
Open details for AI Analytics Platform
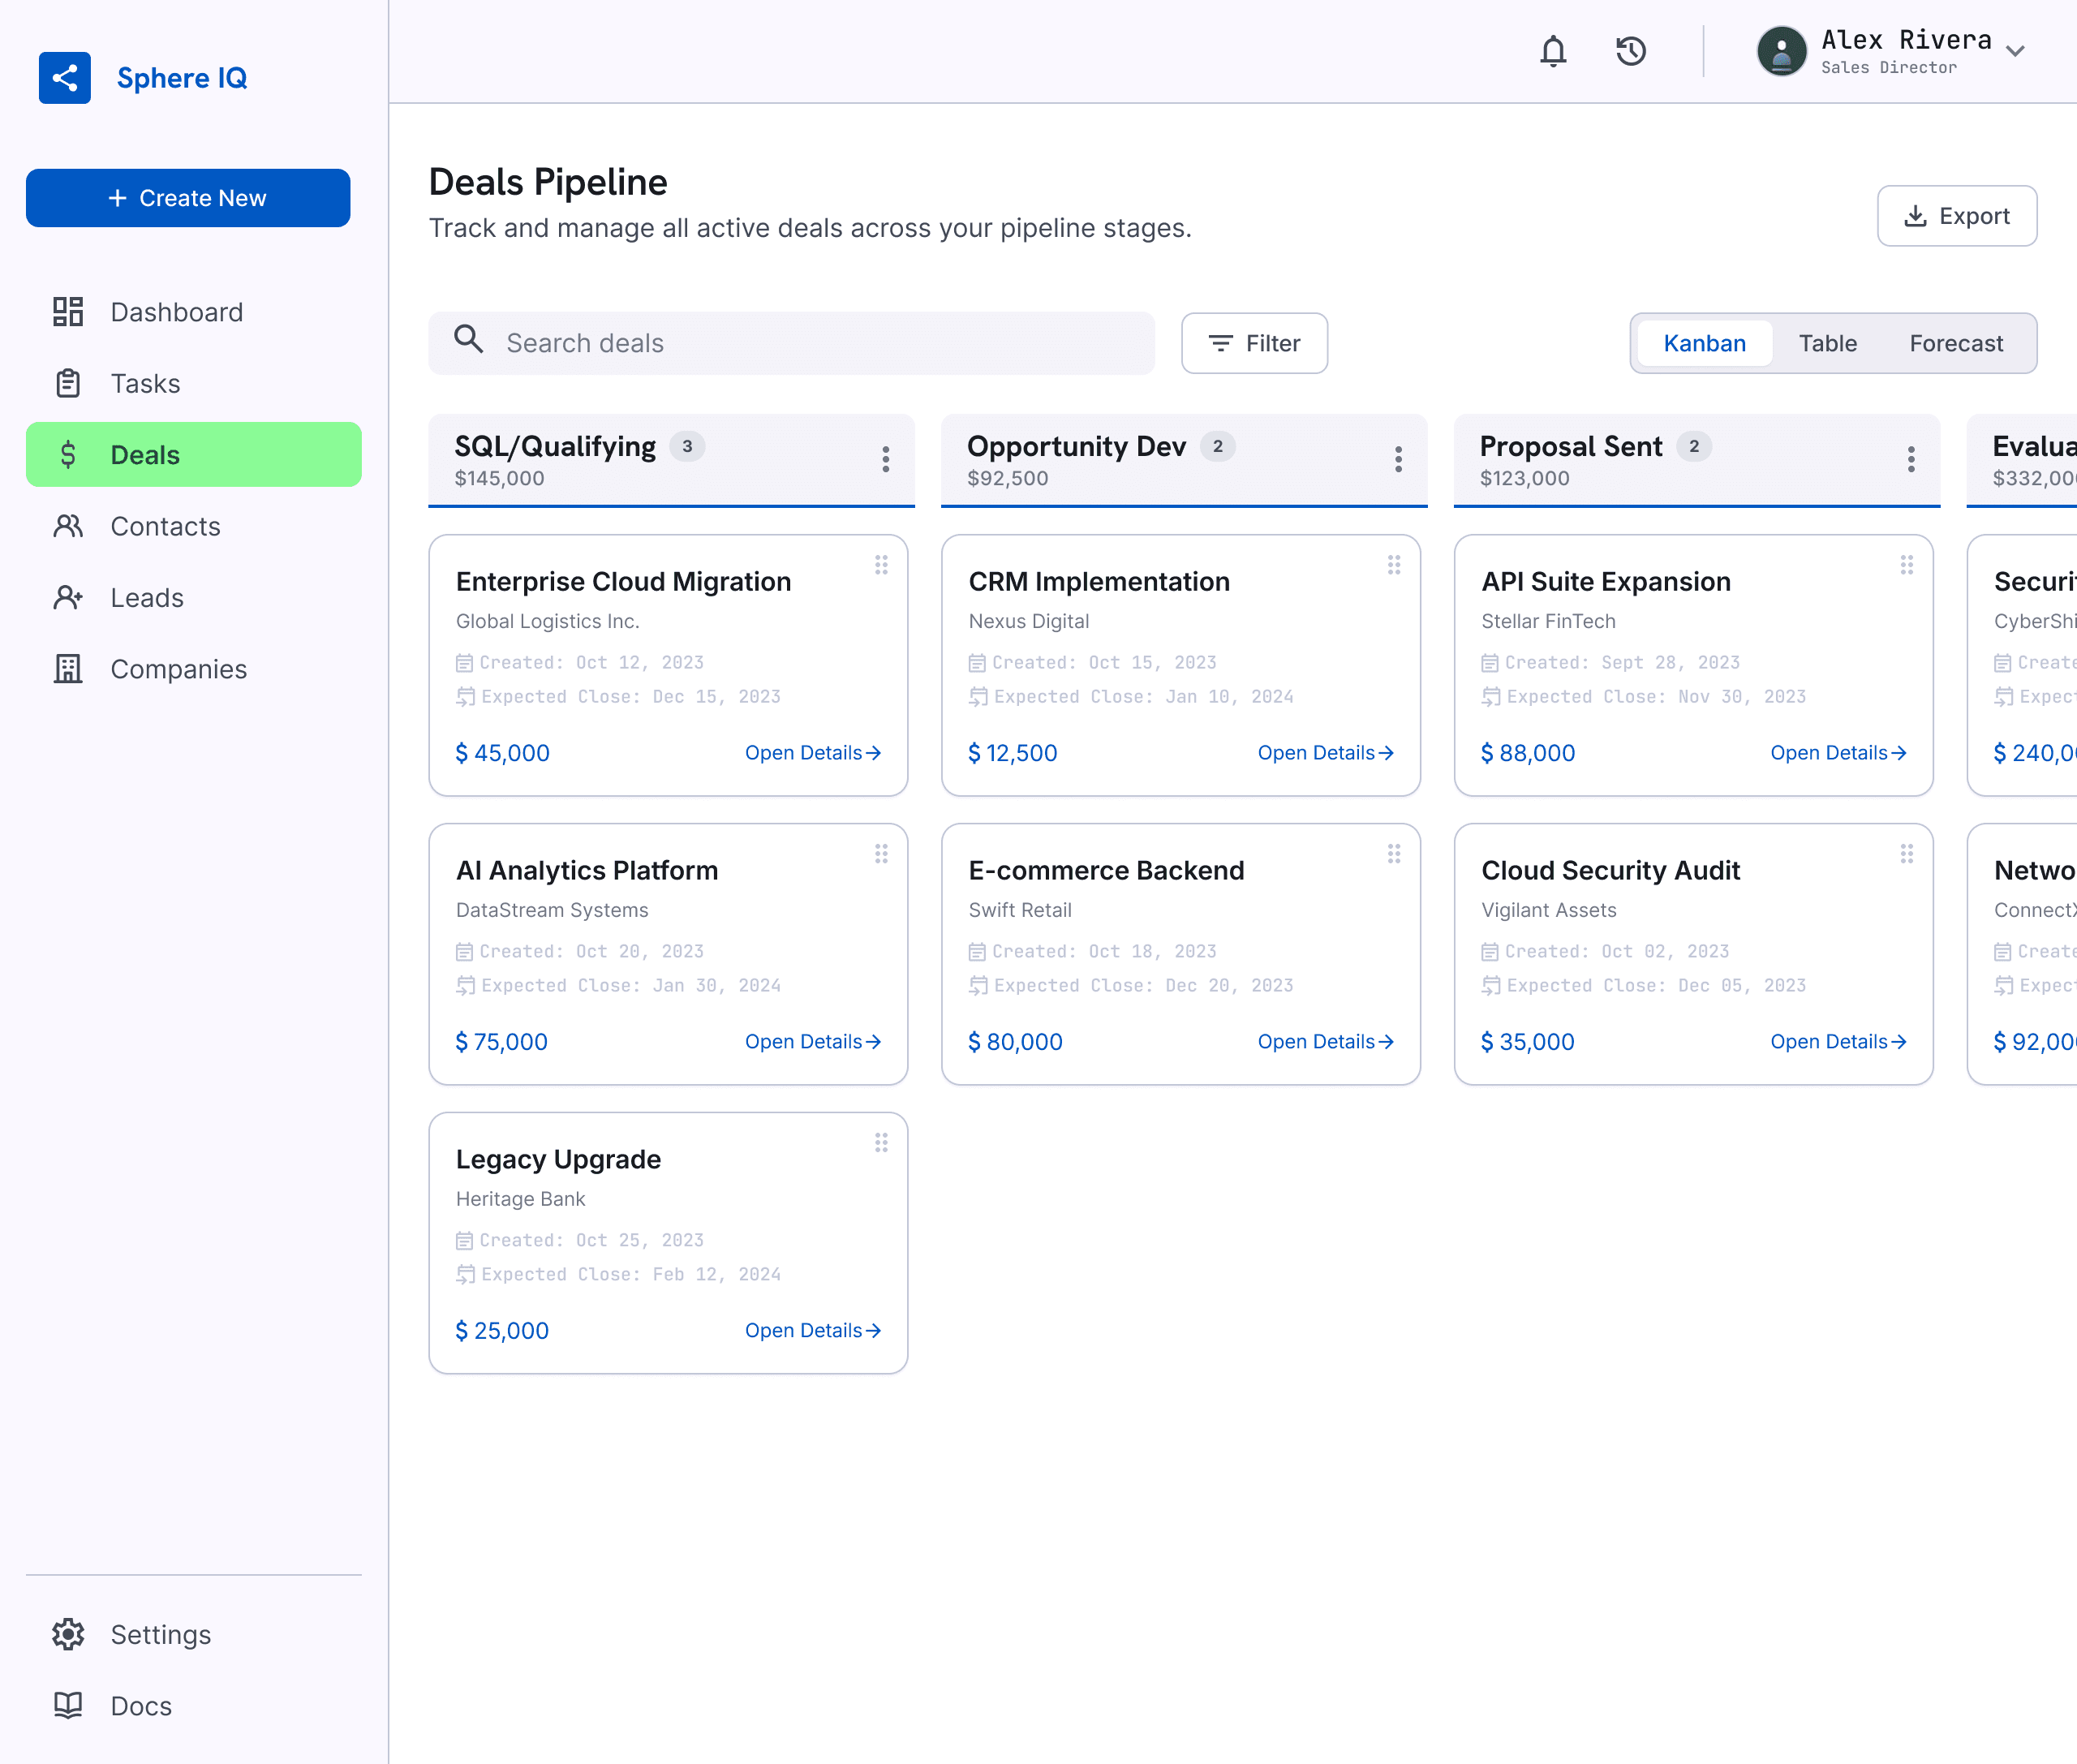click(813, 1042)
